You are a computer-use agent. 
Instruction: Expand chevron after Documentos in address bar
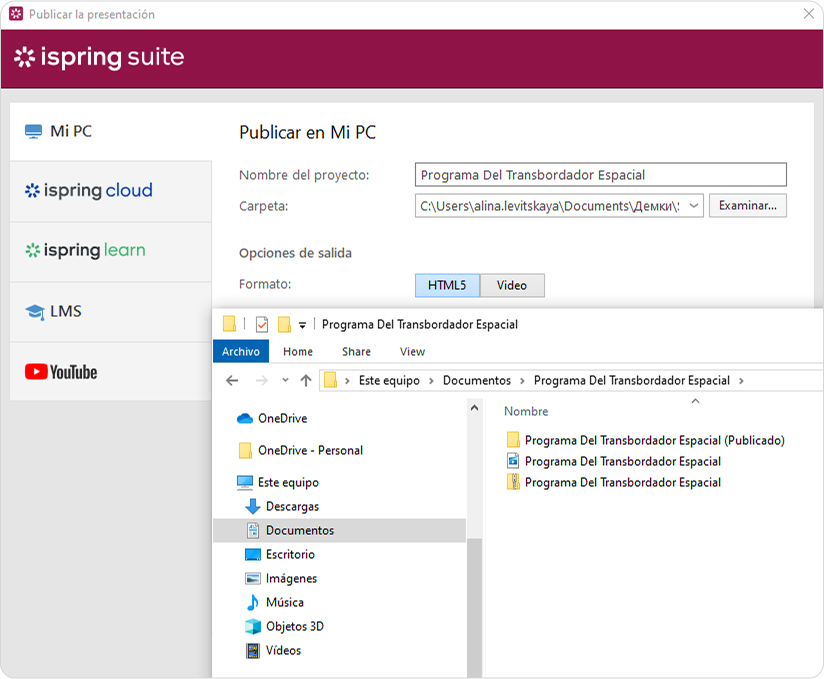pyautogui.click(x=522, y=381)
